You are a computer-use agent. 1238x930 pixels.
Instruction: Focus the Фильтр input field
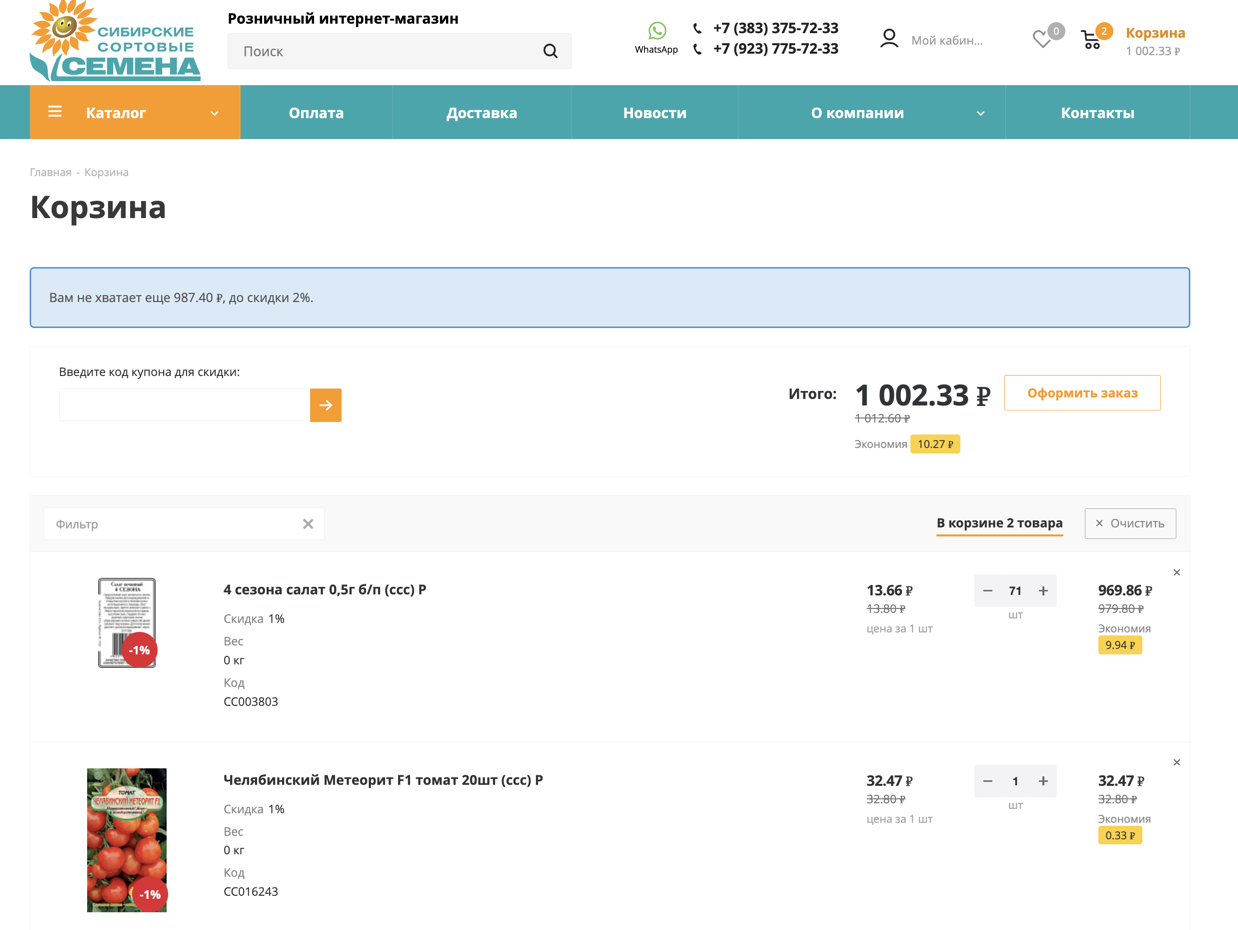point(172,524)
